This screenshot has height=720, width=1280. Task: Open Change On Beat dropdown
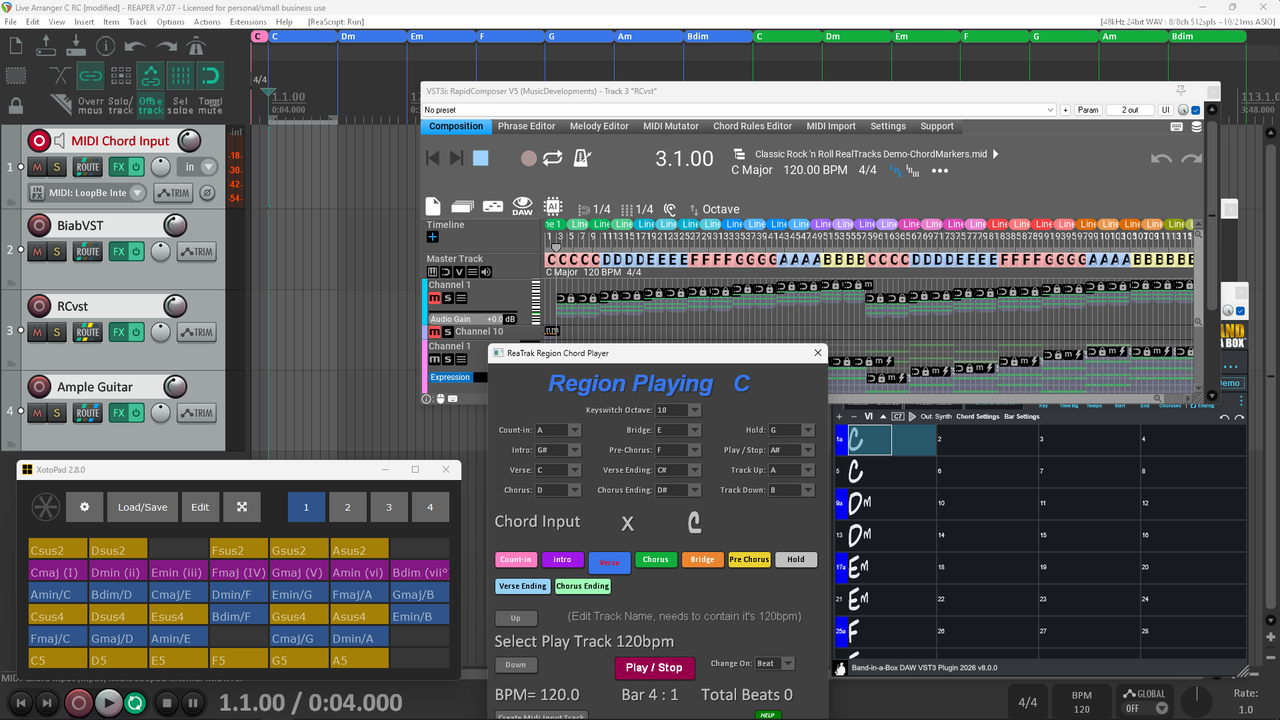[775, 663]
